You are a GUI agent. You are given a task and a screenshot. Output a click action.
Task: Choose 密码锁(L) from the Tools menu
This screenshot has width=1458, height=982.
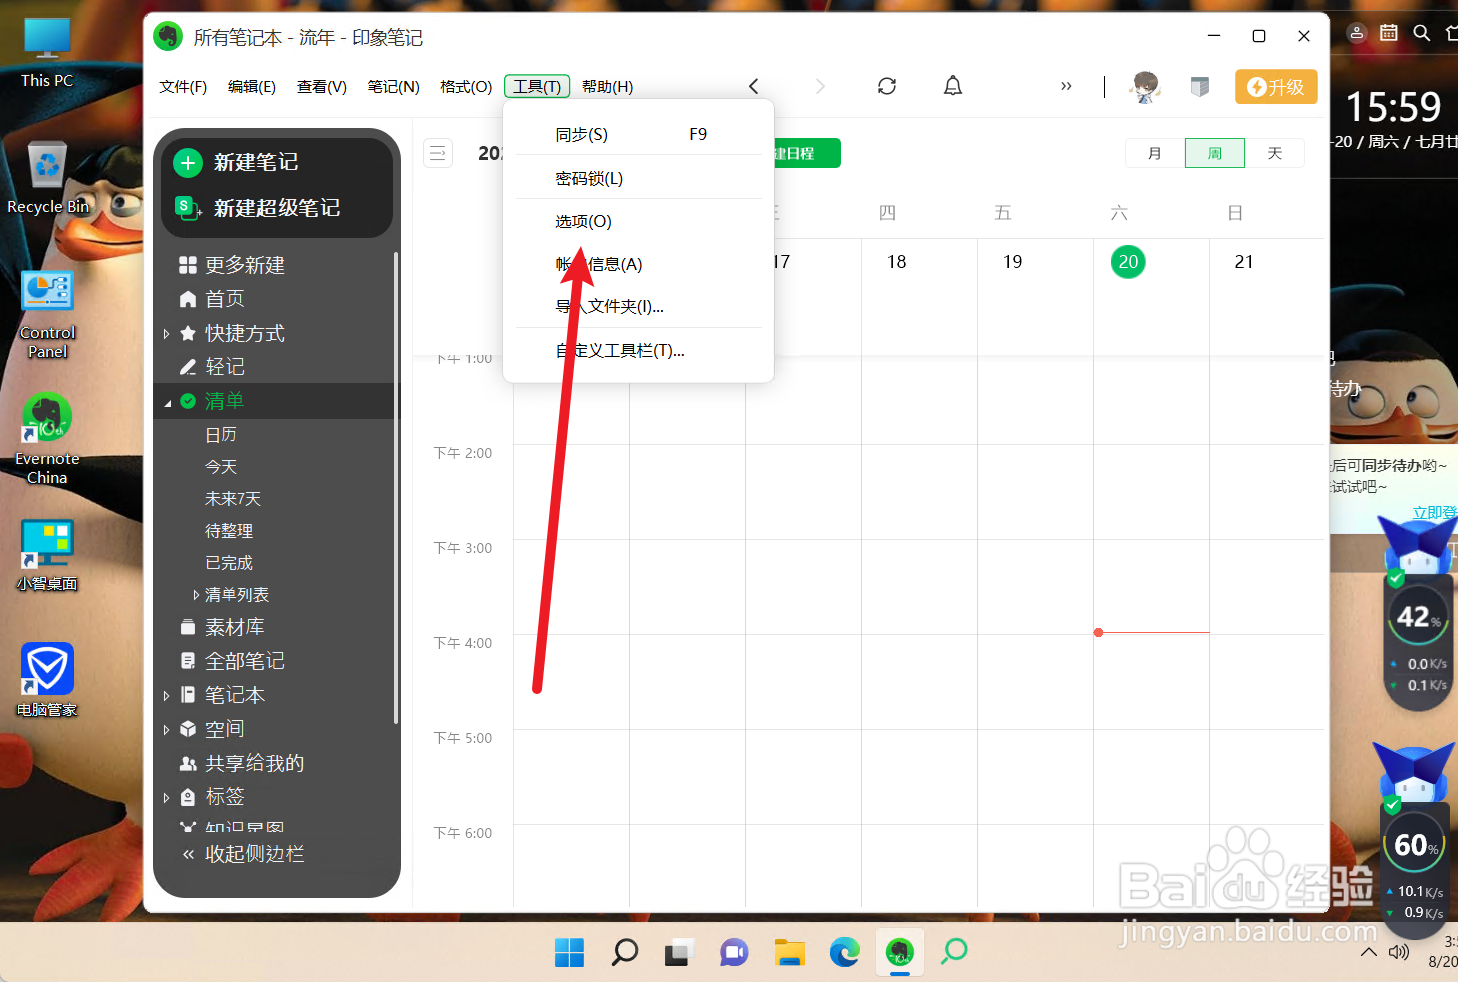coord(638,178)
